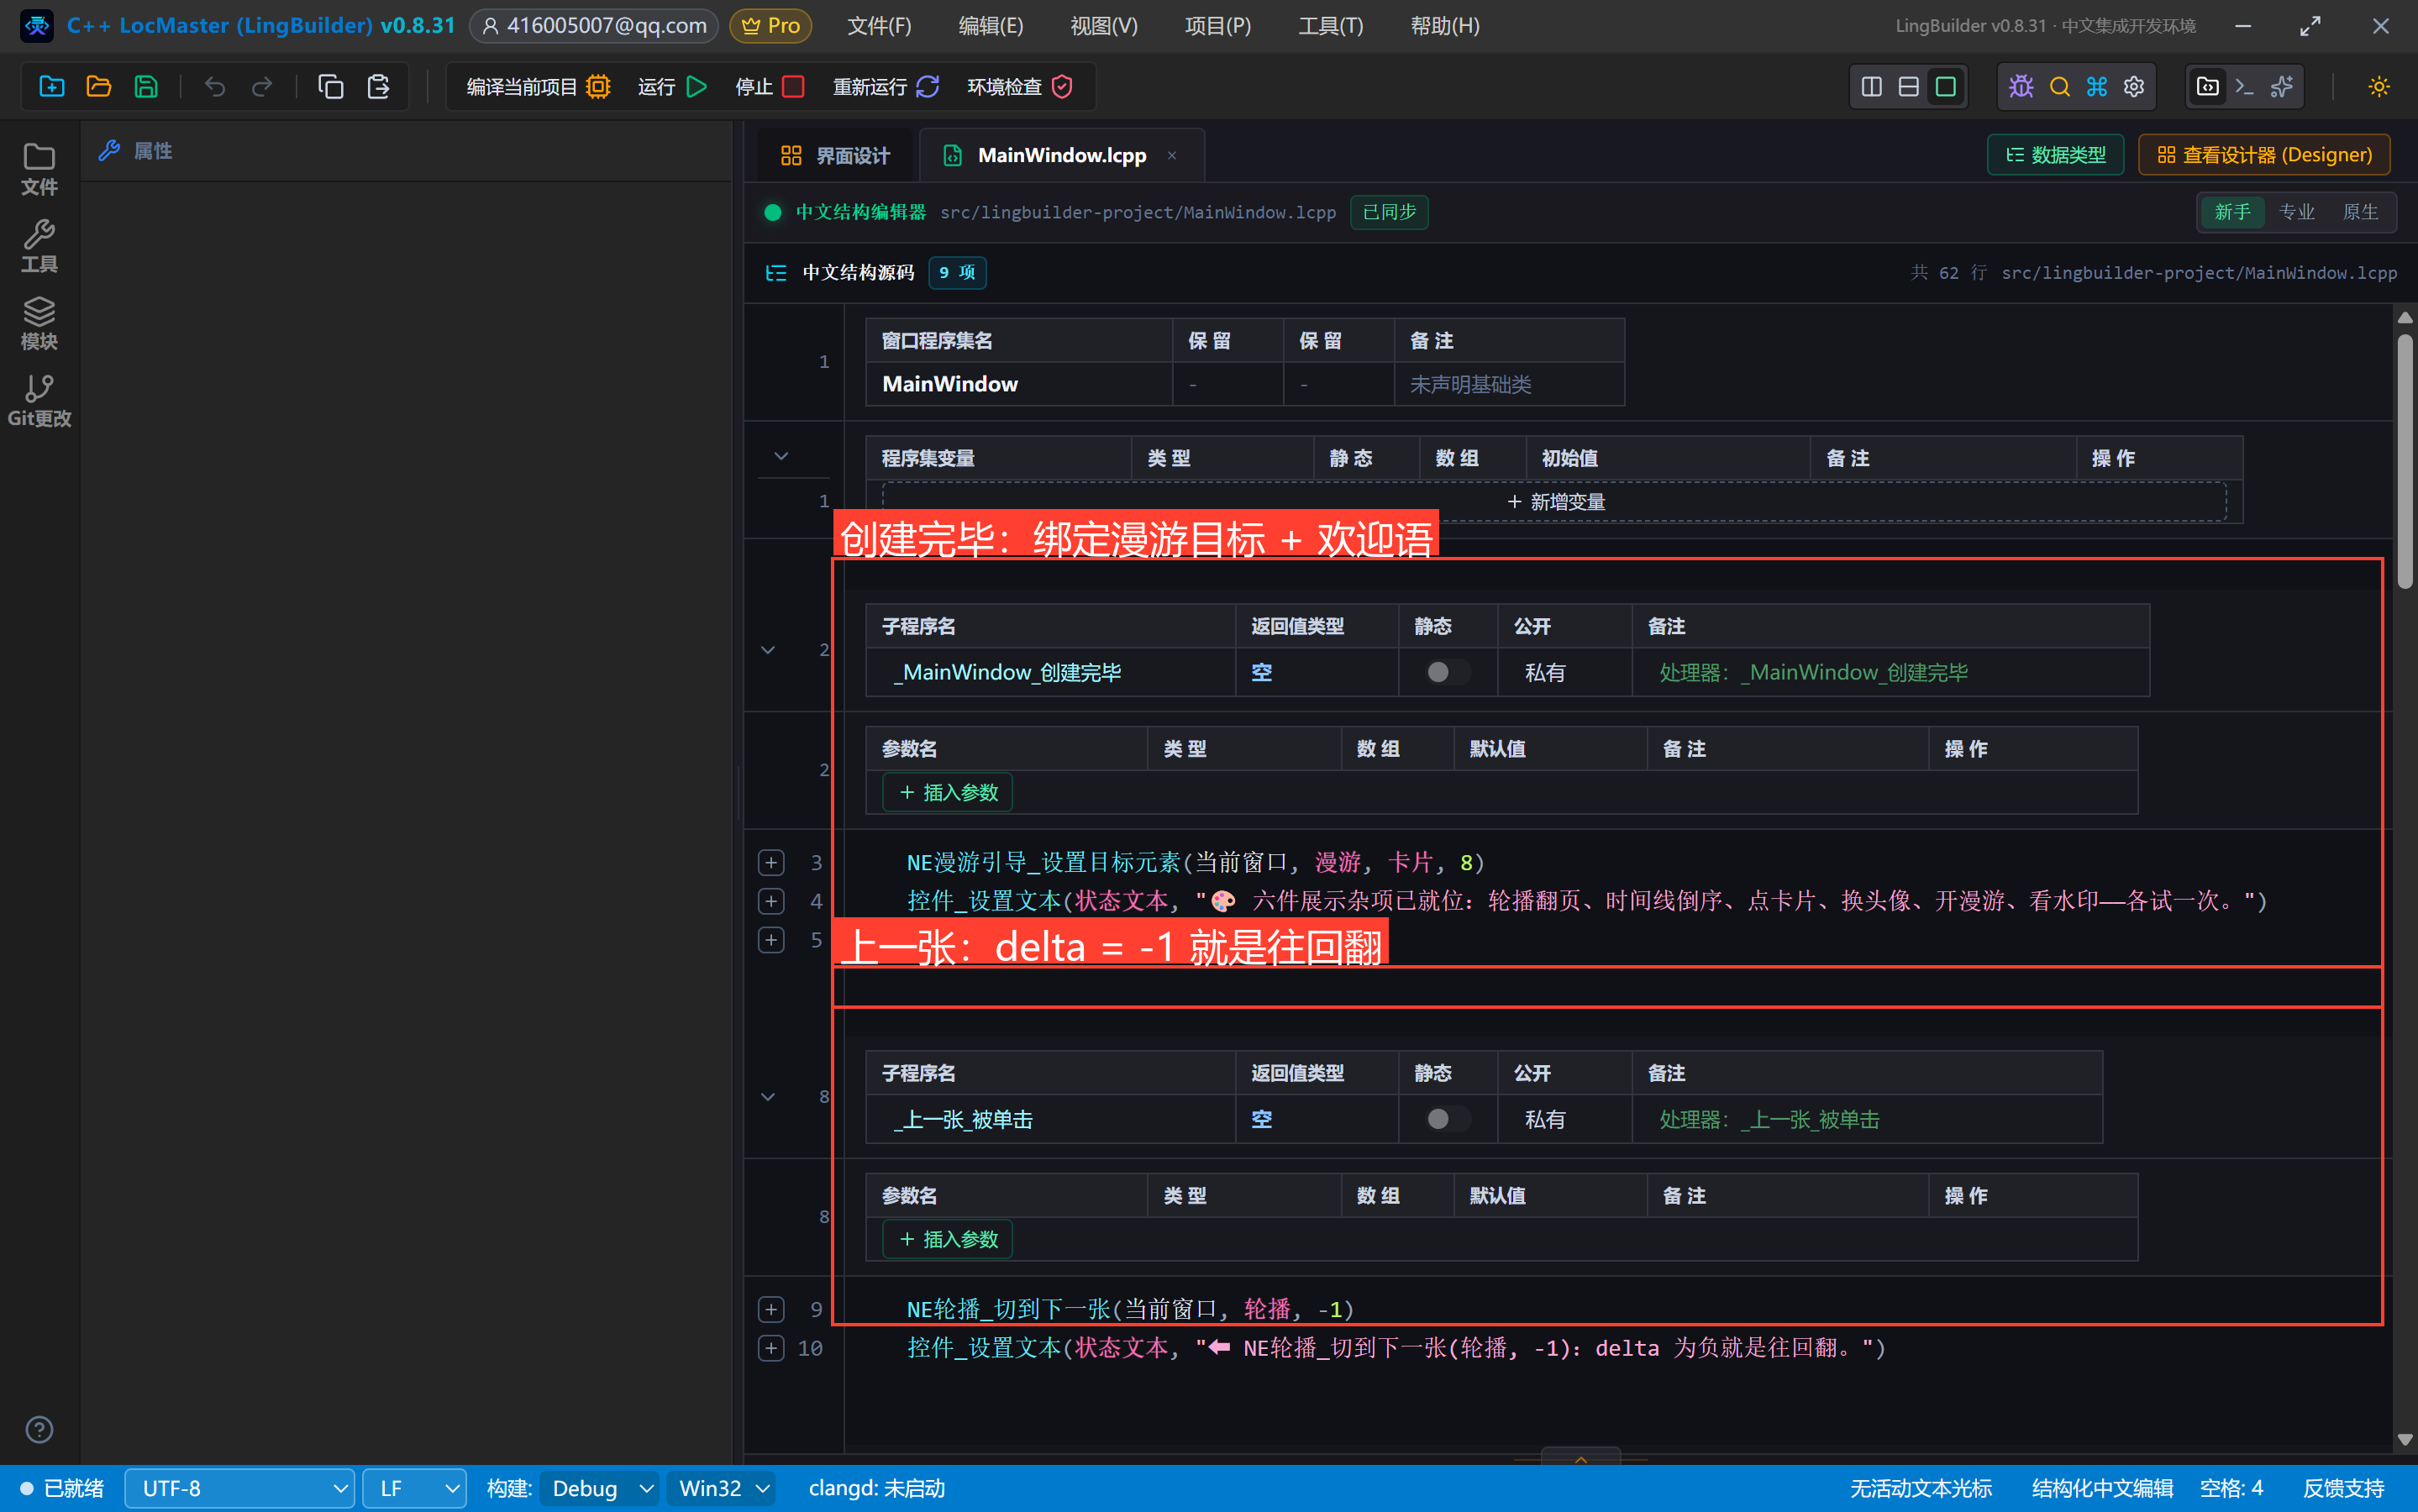Click the copy icon in the toolbar
Image resolution: width=2418 pixels, height=1512 pixels.
331,87
